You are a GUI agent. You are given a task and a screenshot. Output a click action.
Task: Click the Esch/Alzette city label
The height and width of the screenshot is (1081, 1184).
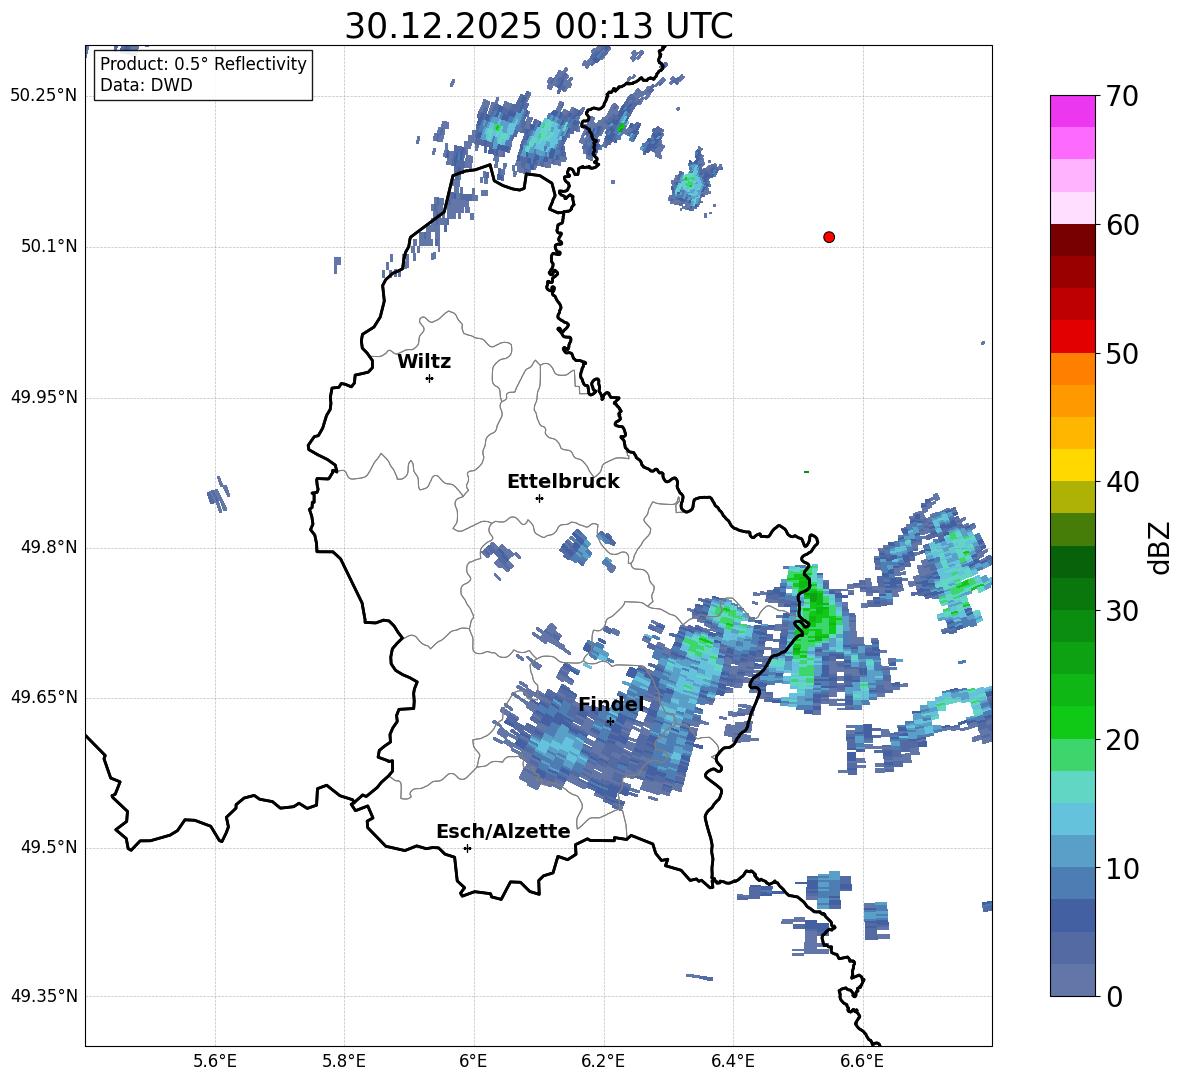(503, 831)
